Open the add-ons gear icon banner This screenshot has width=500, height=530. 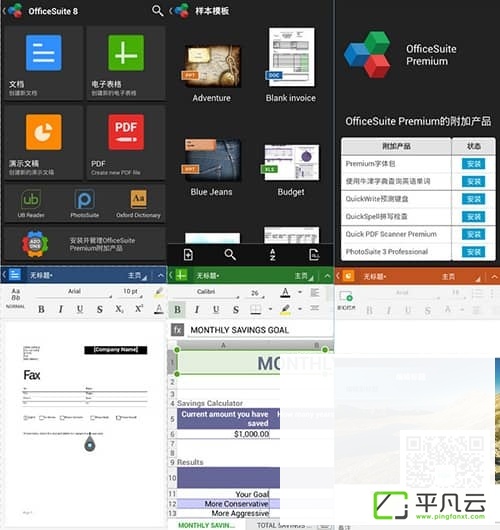[x=84, y=244]
